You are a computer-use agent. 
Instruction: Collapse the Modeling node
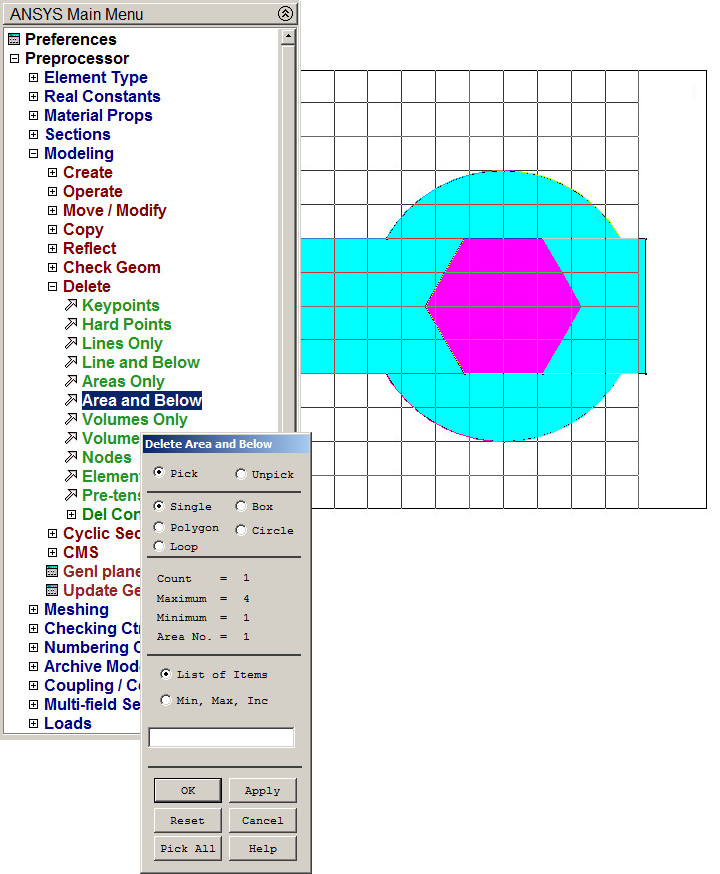[33, 153]
